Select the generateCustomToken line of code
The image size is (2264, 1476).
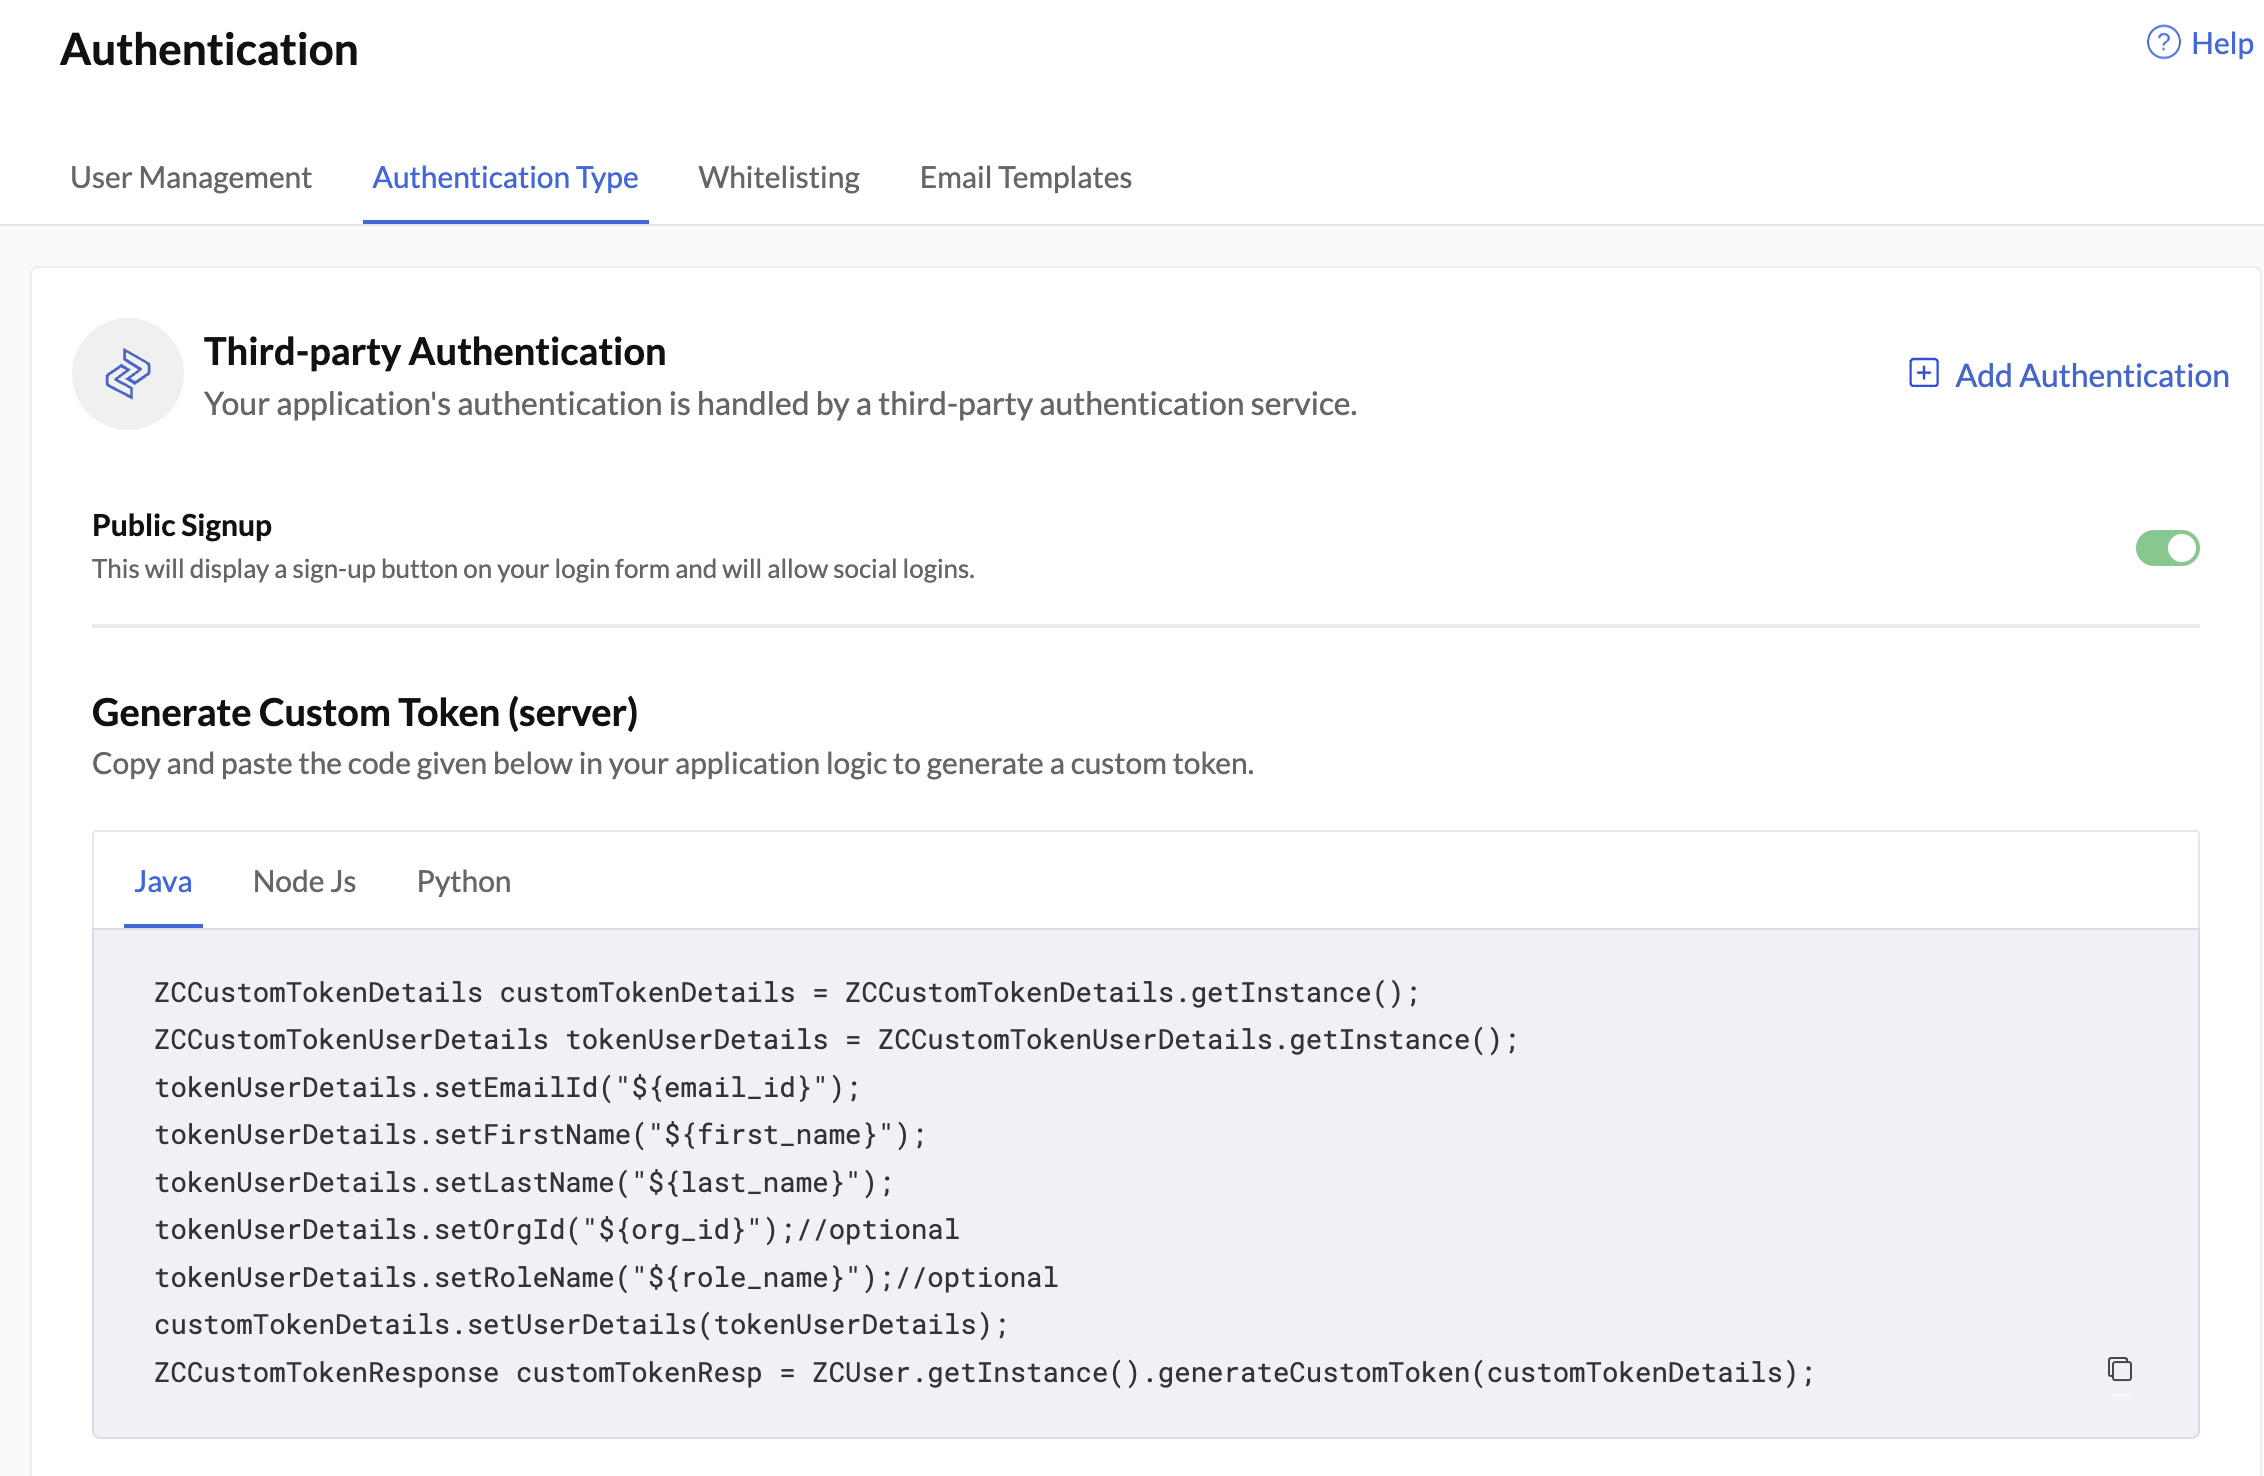click(984, 1372)
